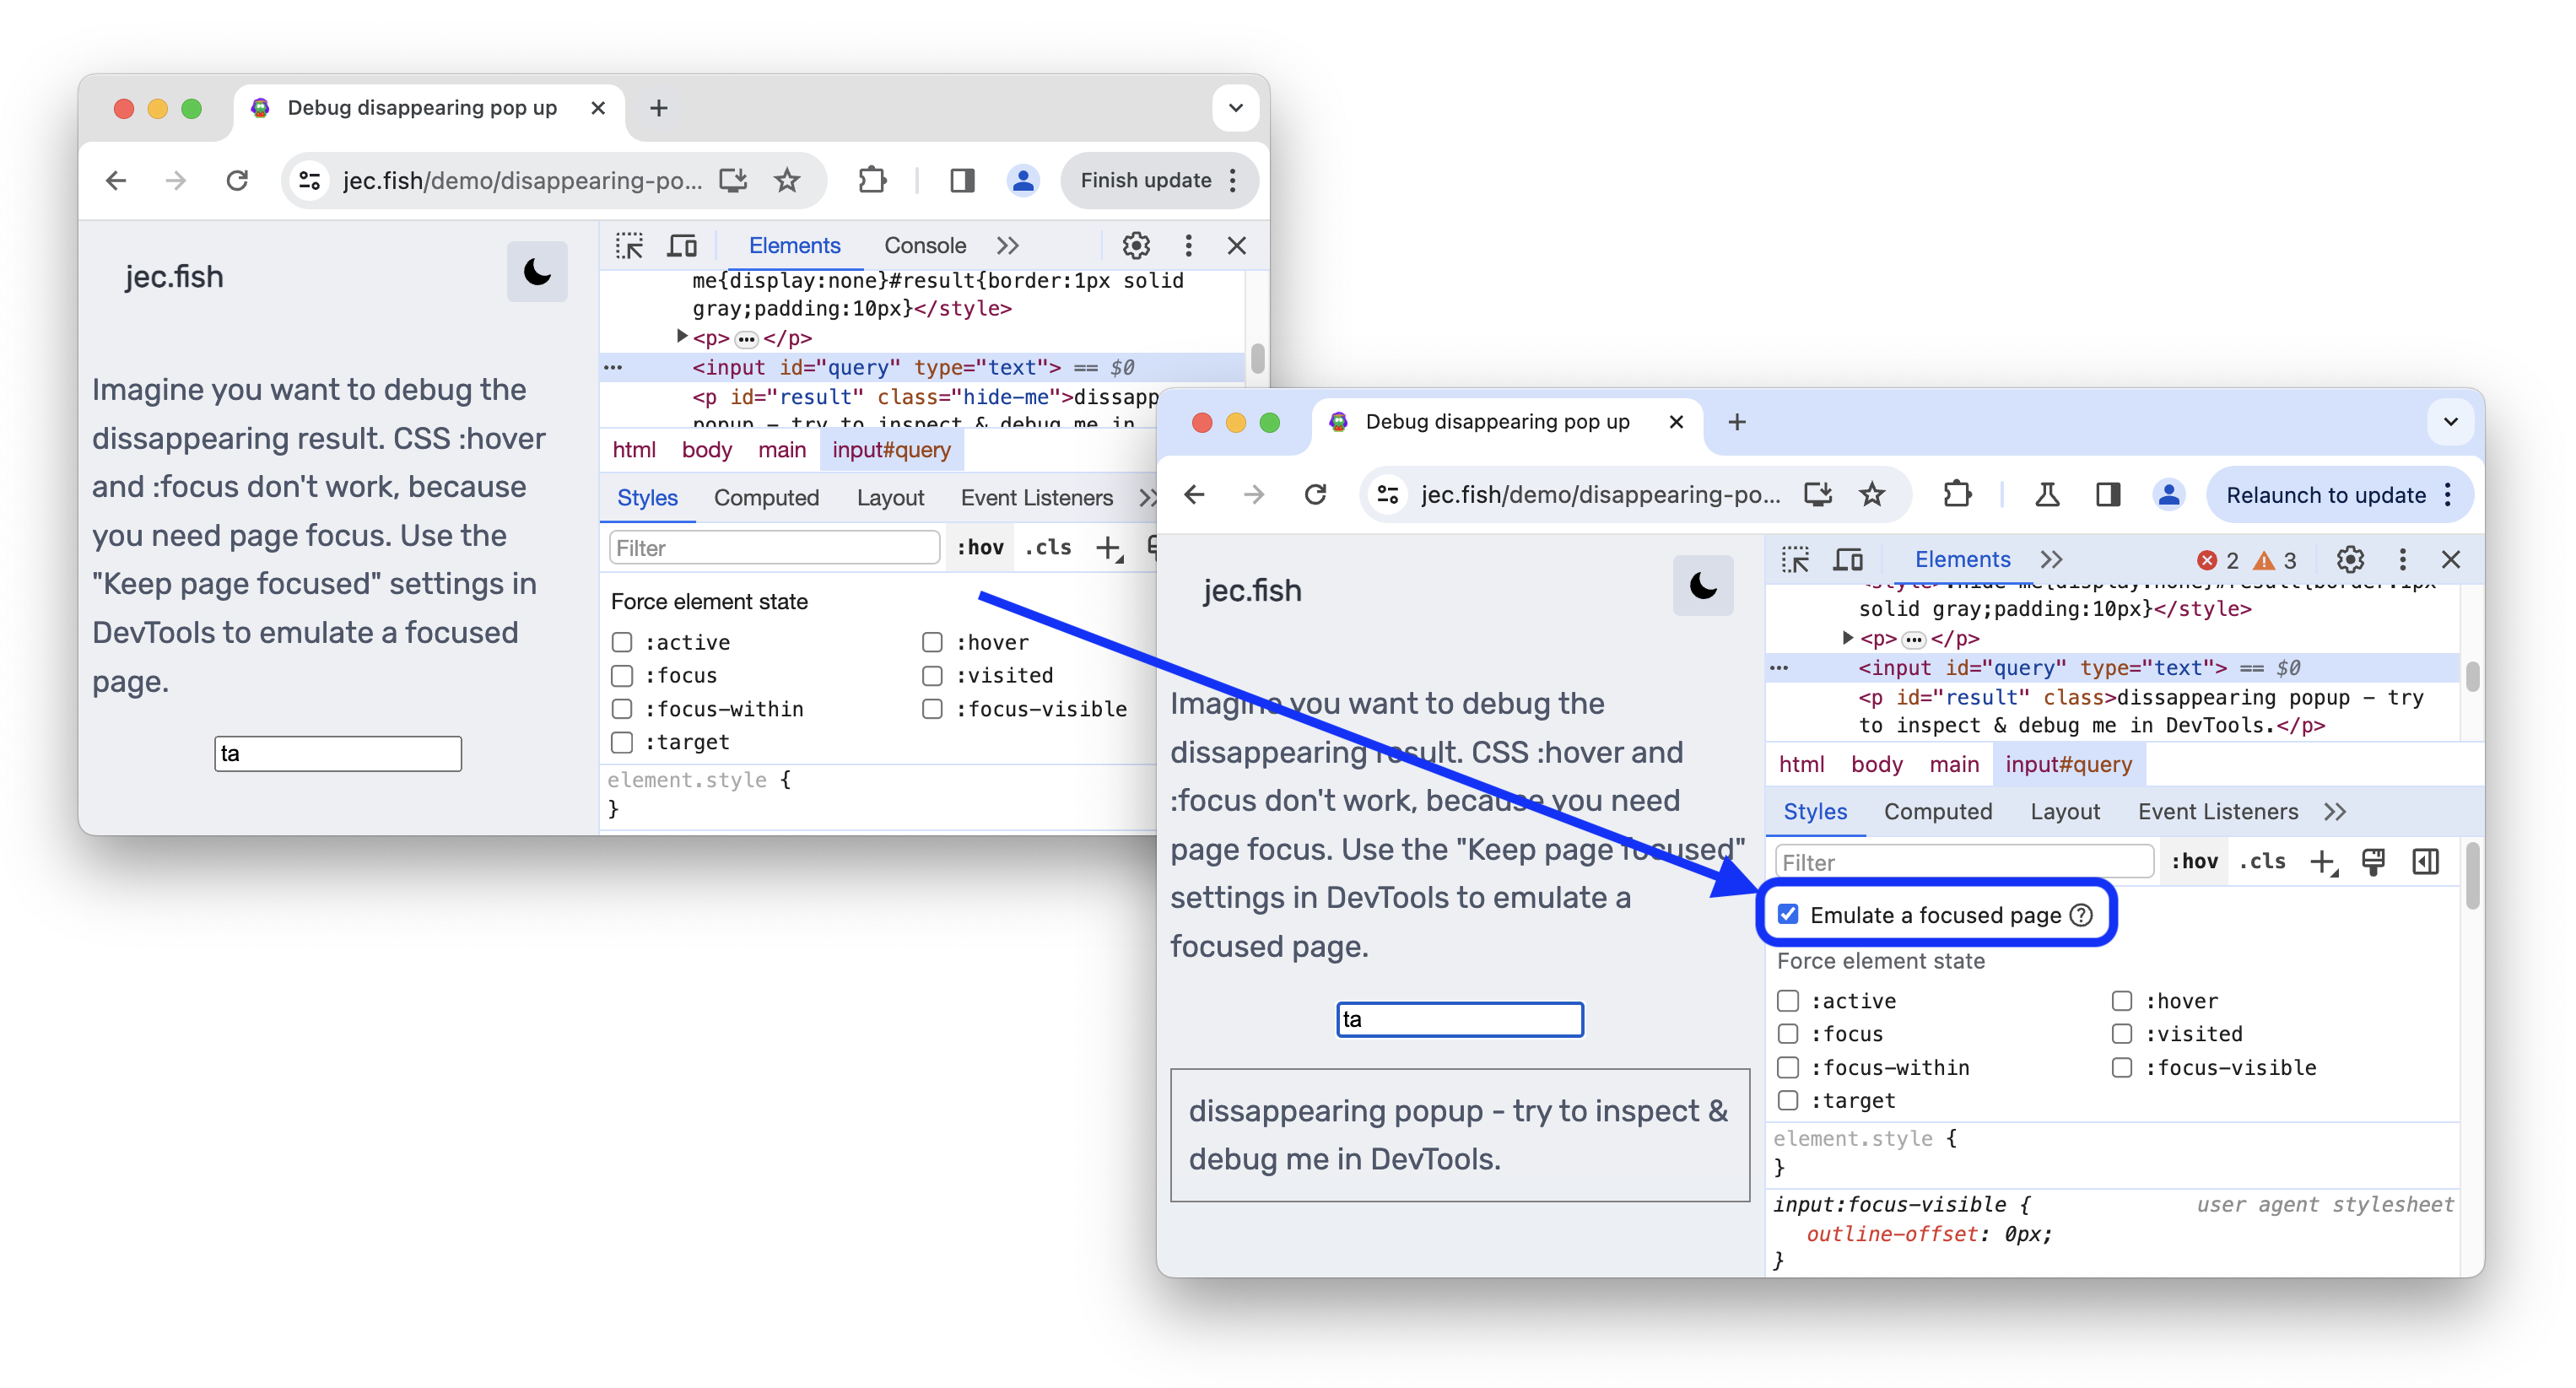Toggle the :focus force element state

(x=1785, y=1033)
